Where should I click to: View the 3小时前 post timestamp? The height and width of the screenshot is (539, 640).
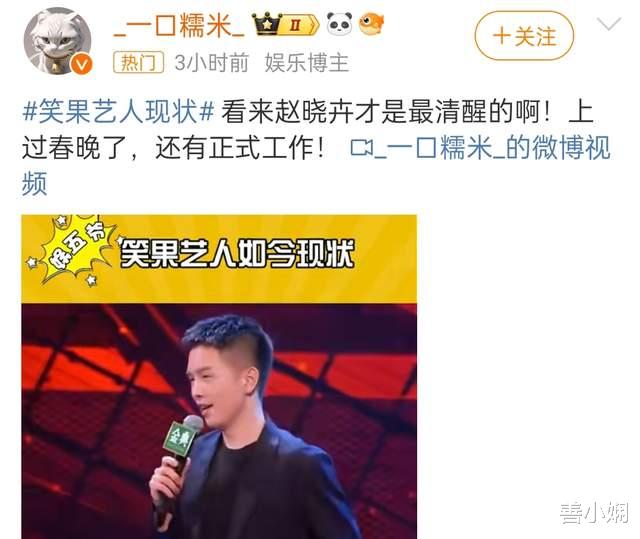[x=211, y=63]
